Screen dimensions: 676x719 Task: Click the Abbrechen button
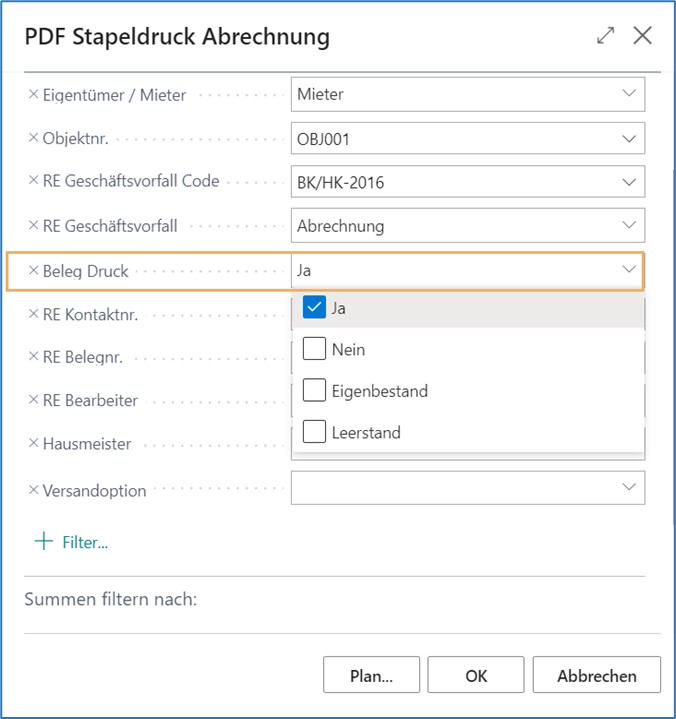point(596,675)
